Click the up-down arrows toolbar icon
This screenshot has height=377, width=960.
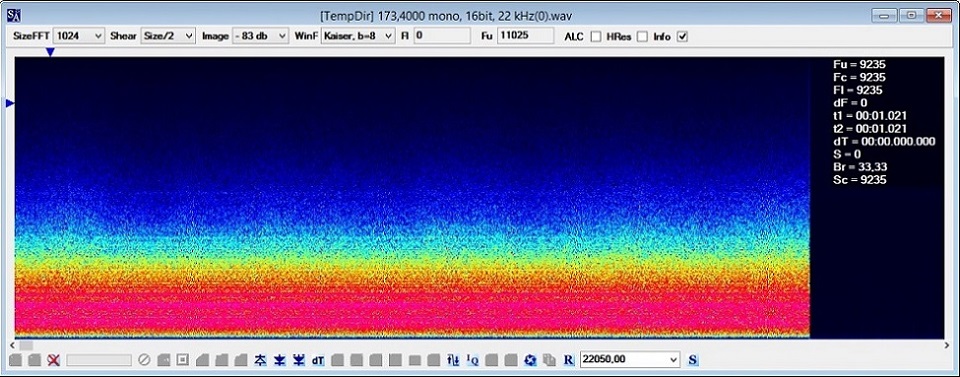pyautogui.click(x=453, y=360)
